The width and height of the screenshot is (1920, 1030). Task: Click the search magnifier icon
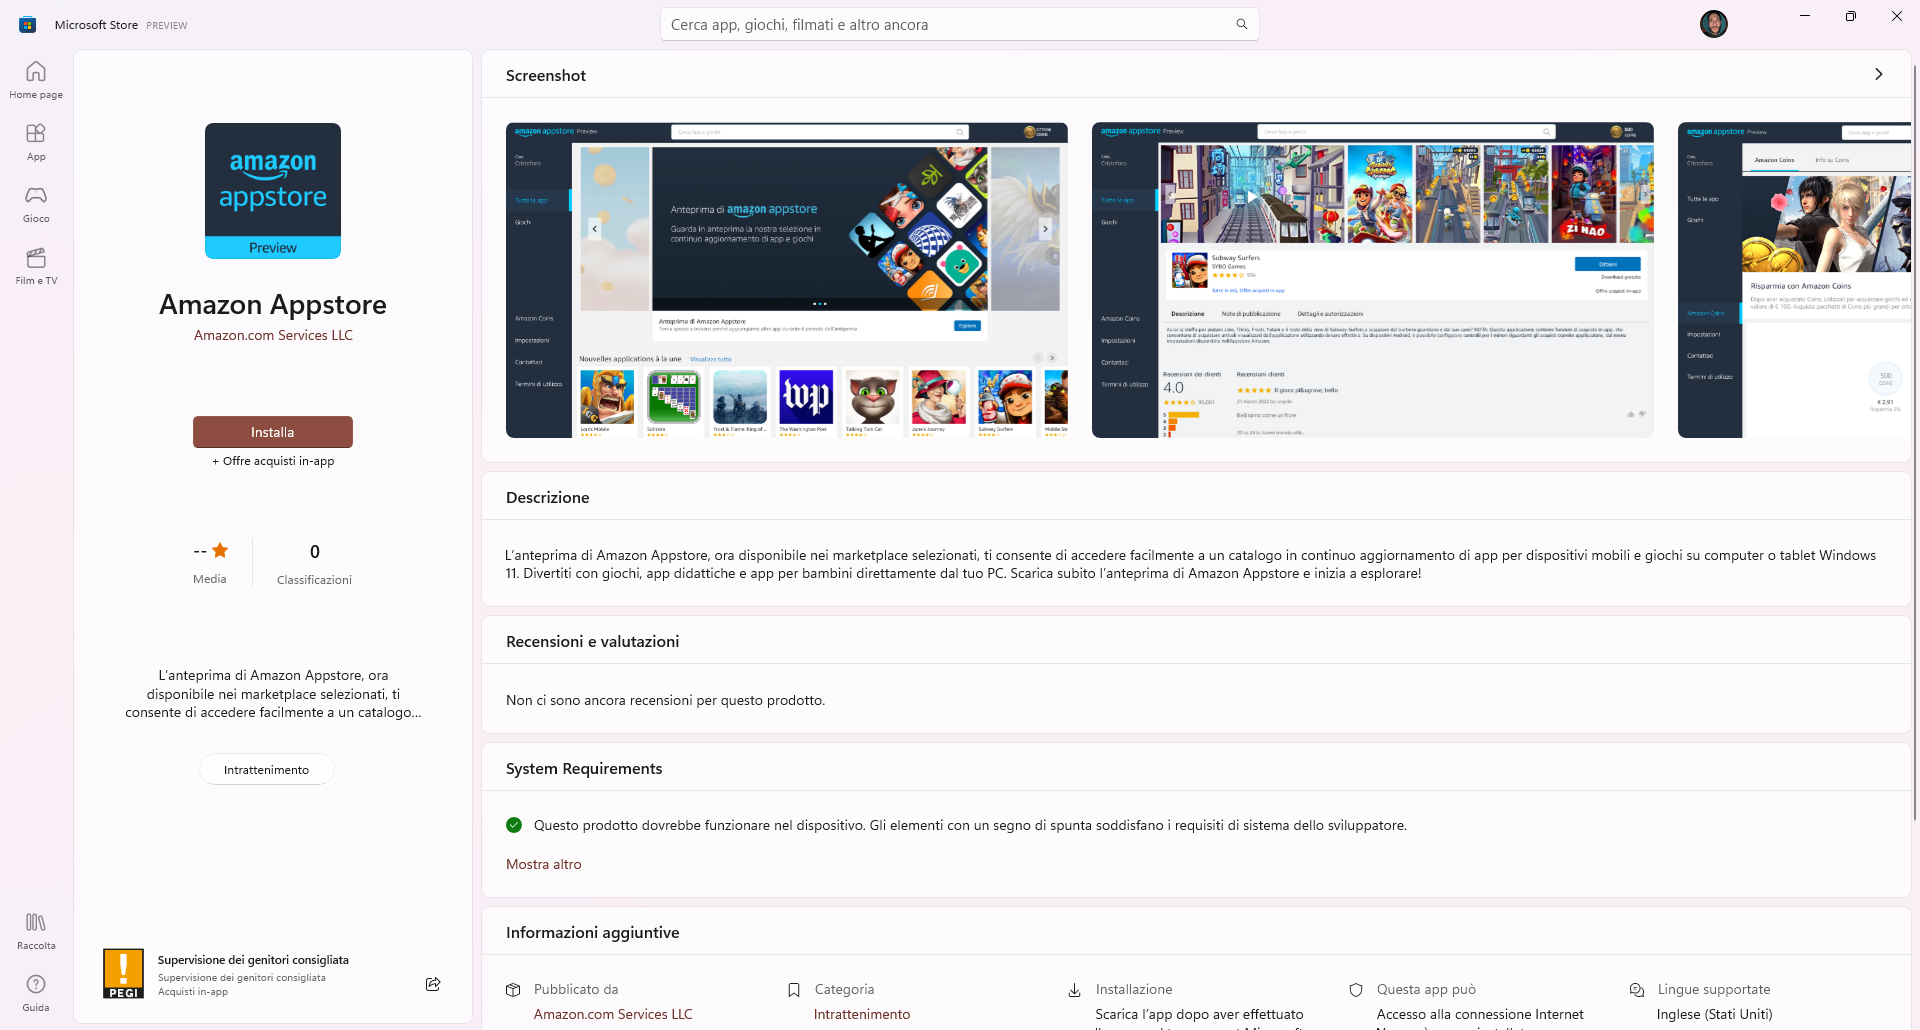(1241, 24)
